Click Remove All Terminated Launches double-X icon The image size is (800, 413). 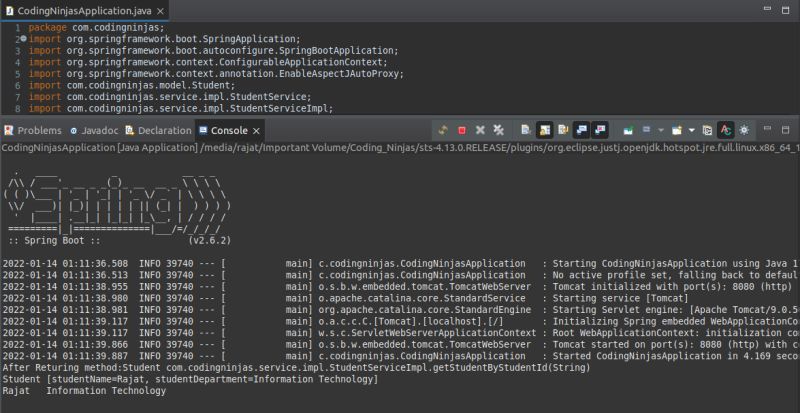click(x=498, y=130)
